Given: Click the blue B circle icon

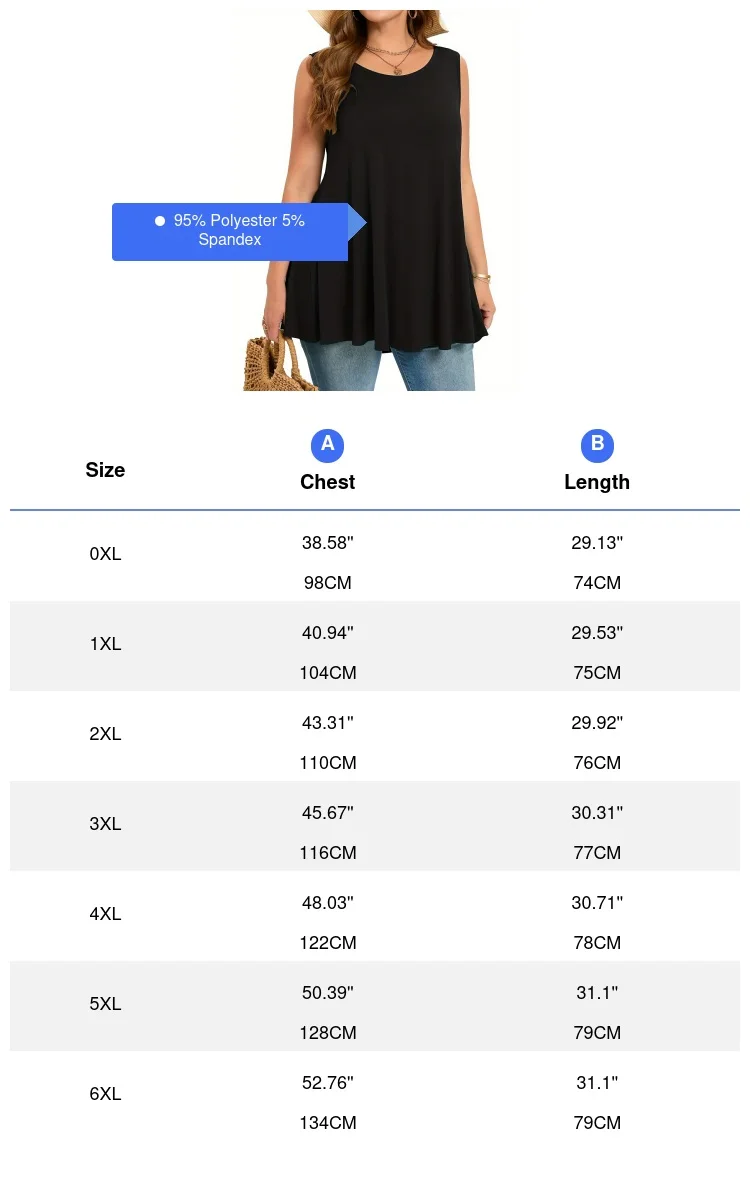Looking at the screenshot, I should (x=597, y=445).
